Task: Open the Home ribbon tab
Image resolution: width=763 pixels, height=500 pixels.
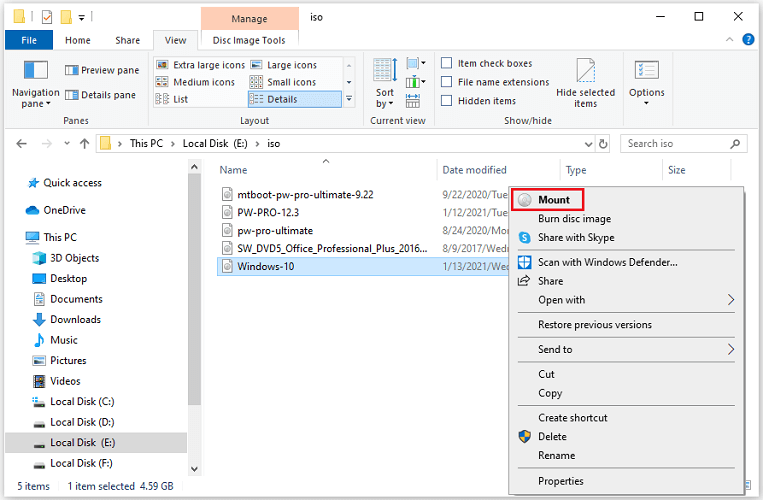Action: tap(78, 40)
